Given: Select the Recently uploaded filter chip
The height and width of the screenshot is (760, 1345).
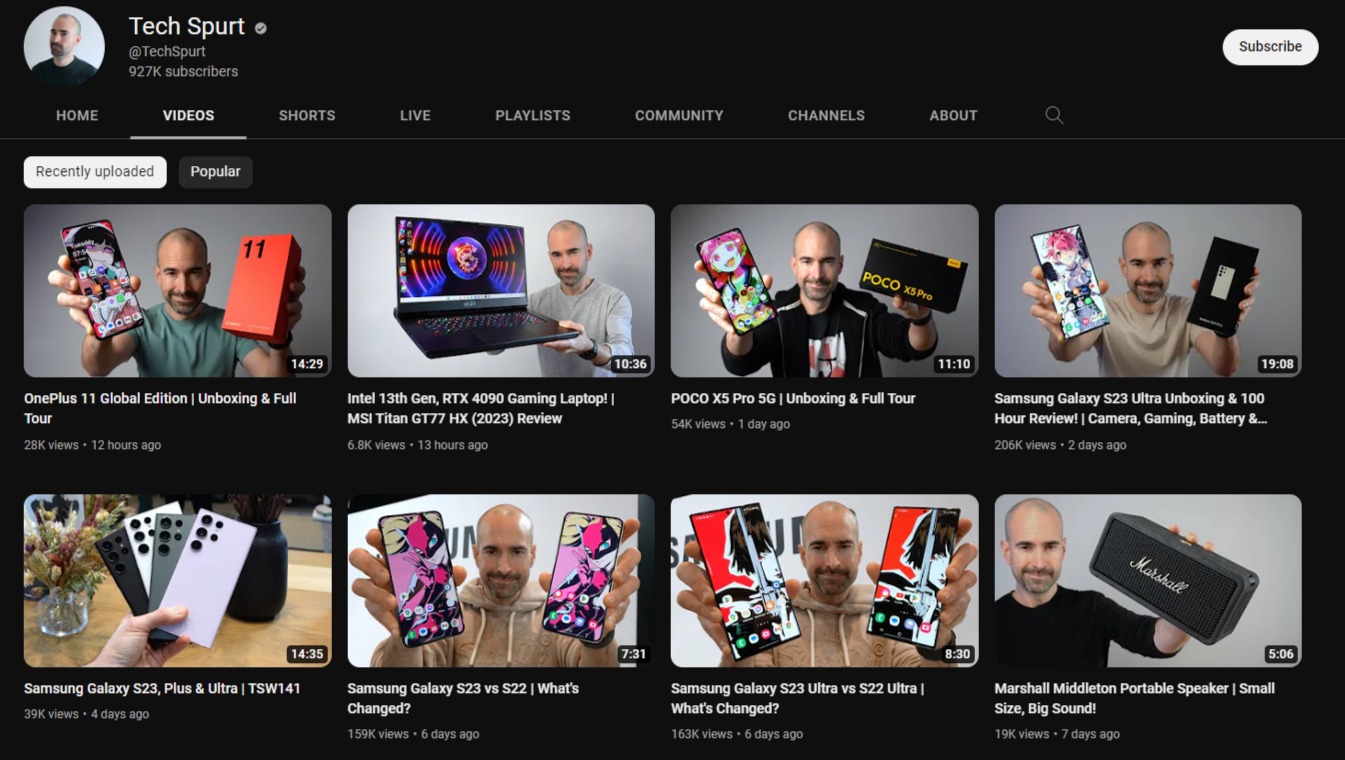Looking at the screenshot, I should pyautogui.click(x=95, y=172).
